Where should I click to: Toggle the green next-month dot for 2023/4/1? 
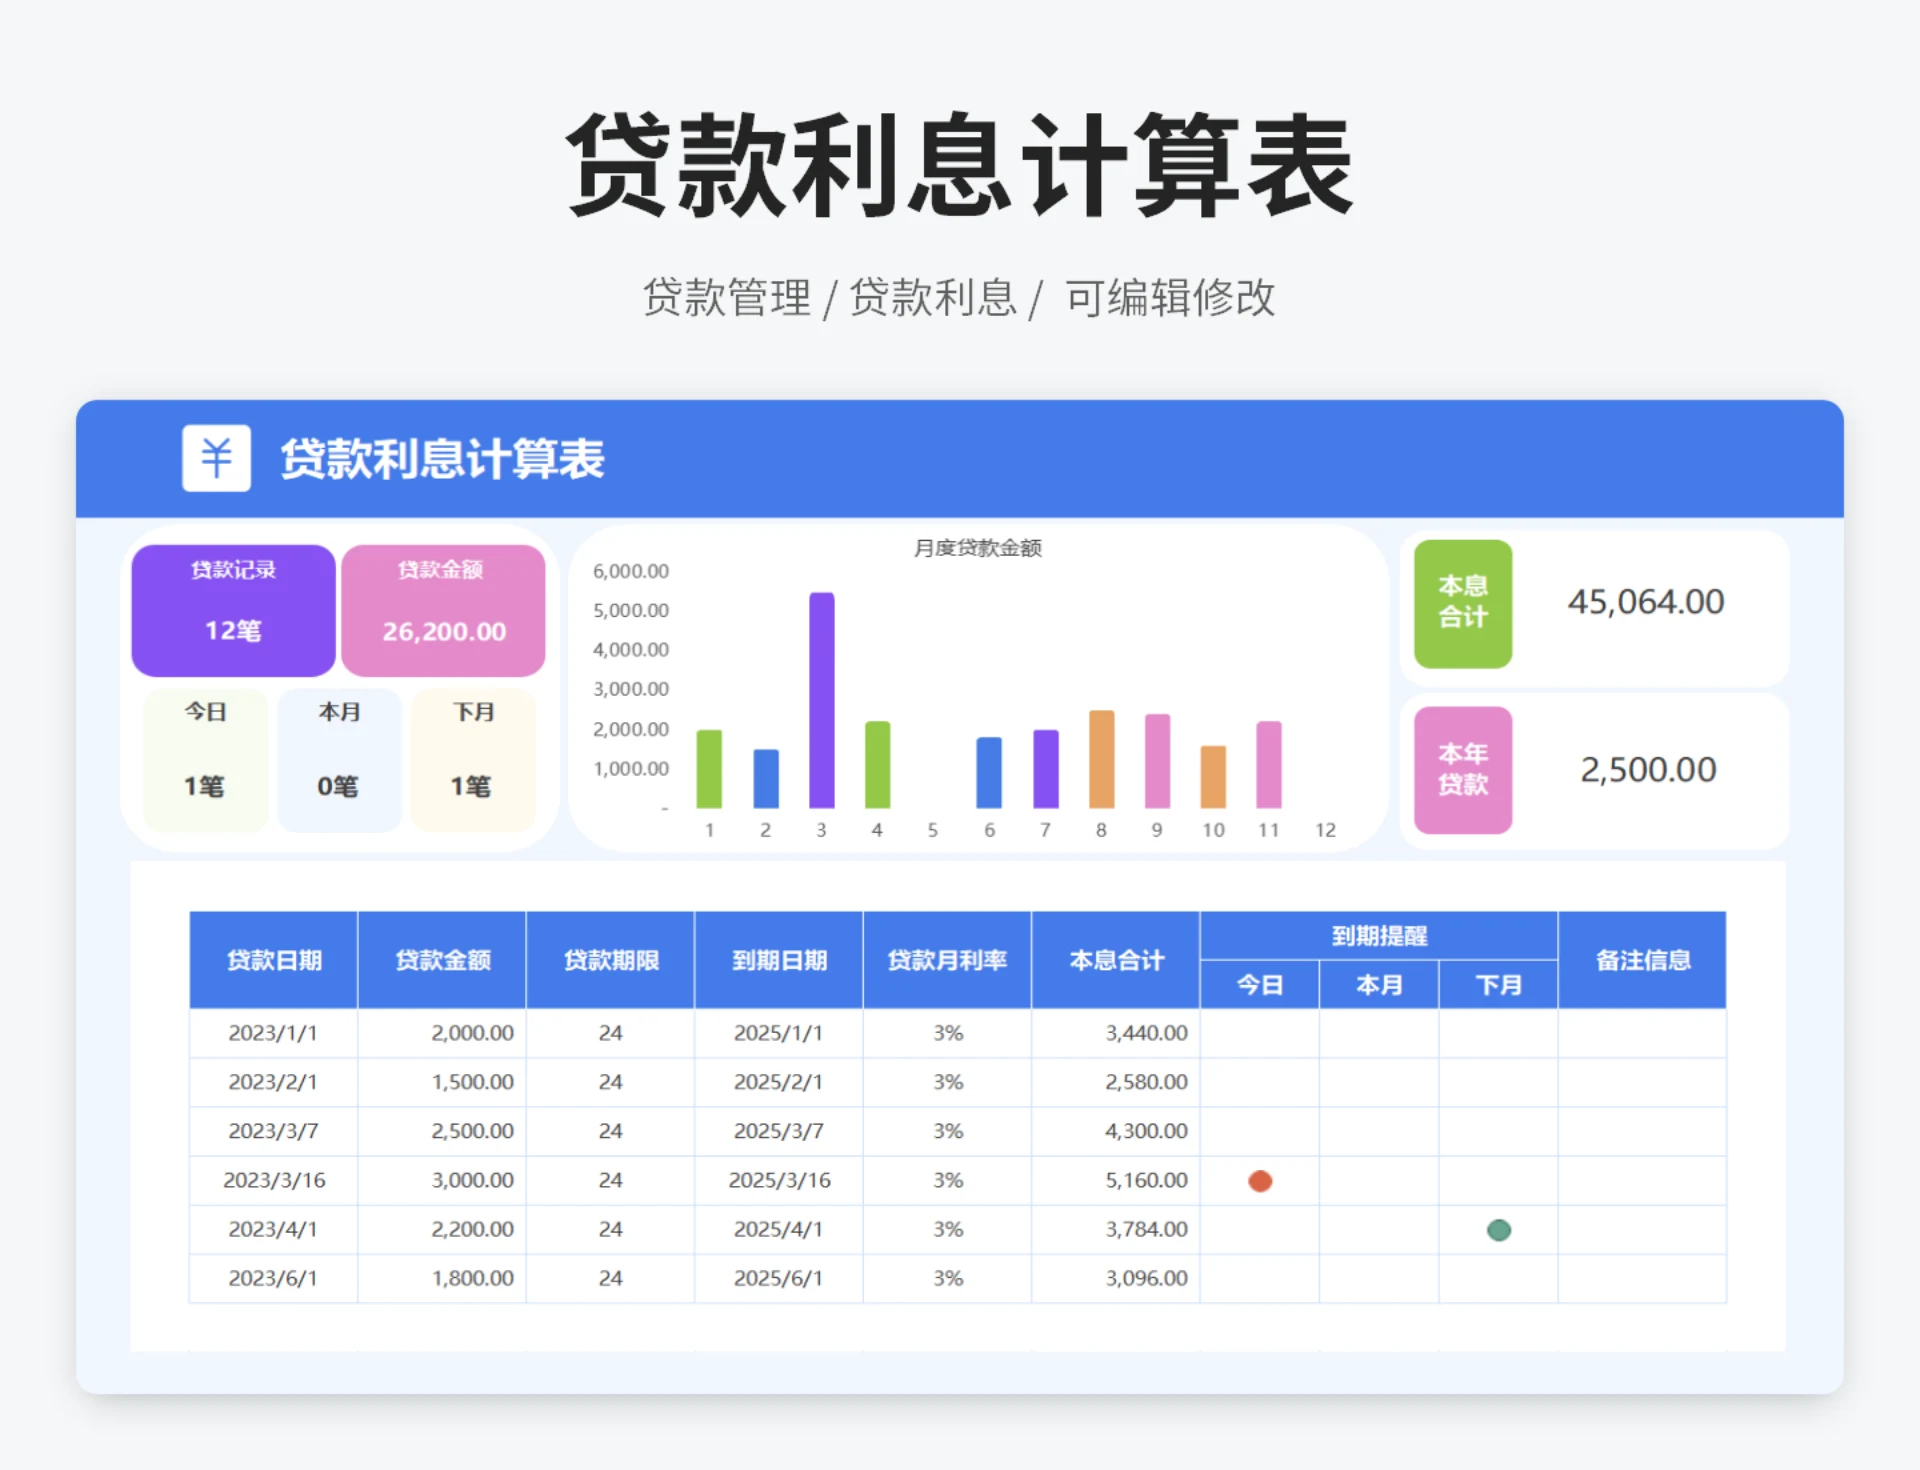(x=1497, y=1230)
